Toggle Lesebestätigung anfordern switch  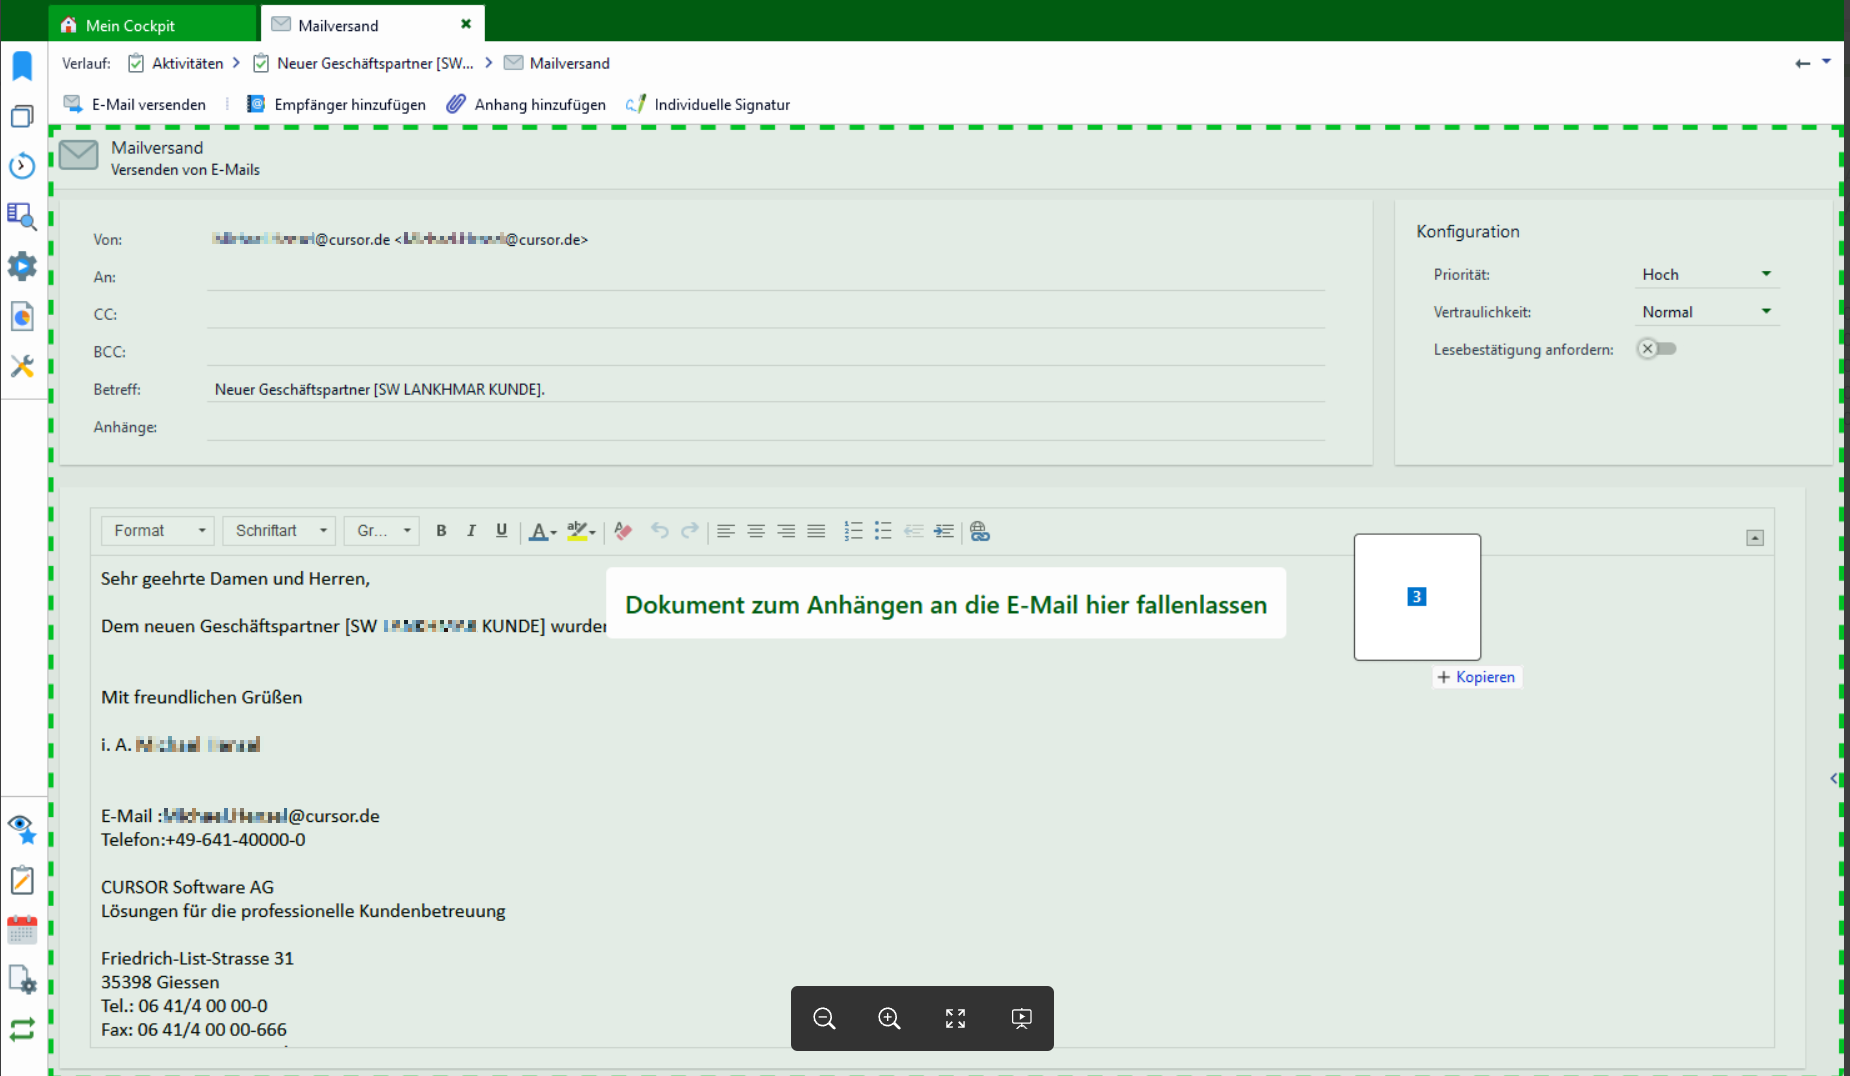pyautogui.click(x=1656, y=349)
